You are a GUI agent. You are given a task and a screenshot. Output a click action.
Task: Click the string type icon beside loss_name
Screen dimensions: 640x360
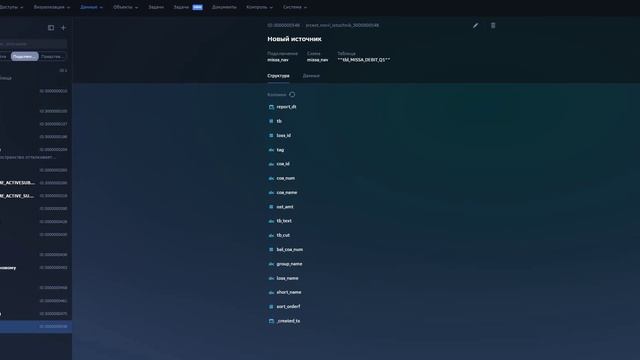click(x=271, y=278)
